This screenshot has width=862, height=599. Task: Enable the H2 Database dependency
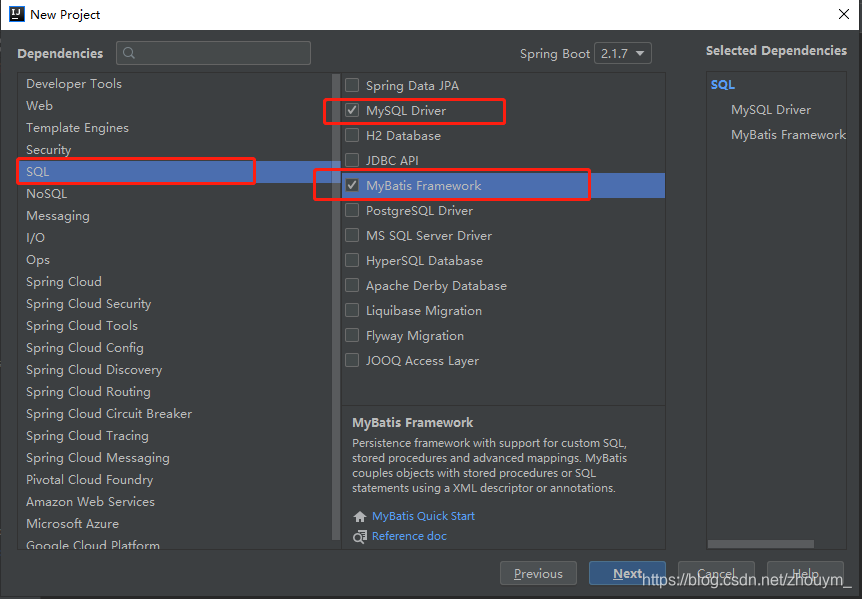[x=352, y=135]
